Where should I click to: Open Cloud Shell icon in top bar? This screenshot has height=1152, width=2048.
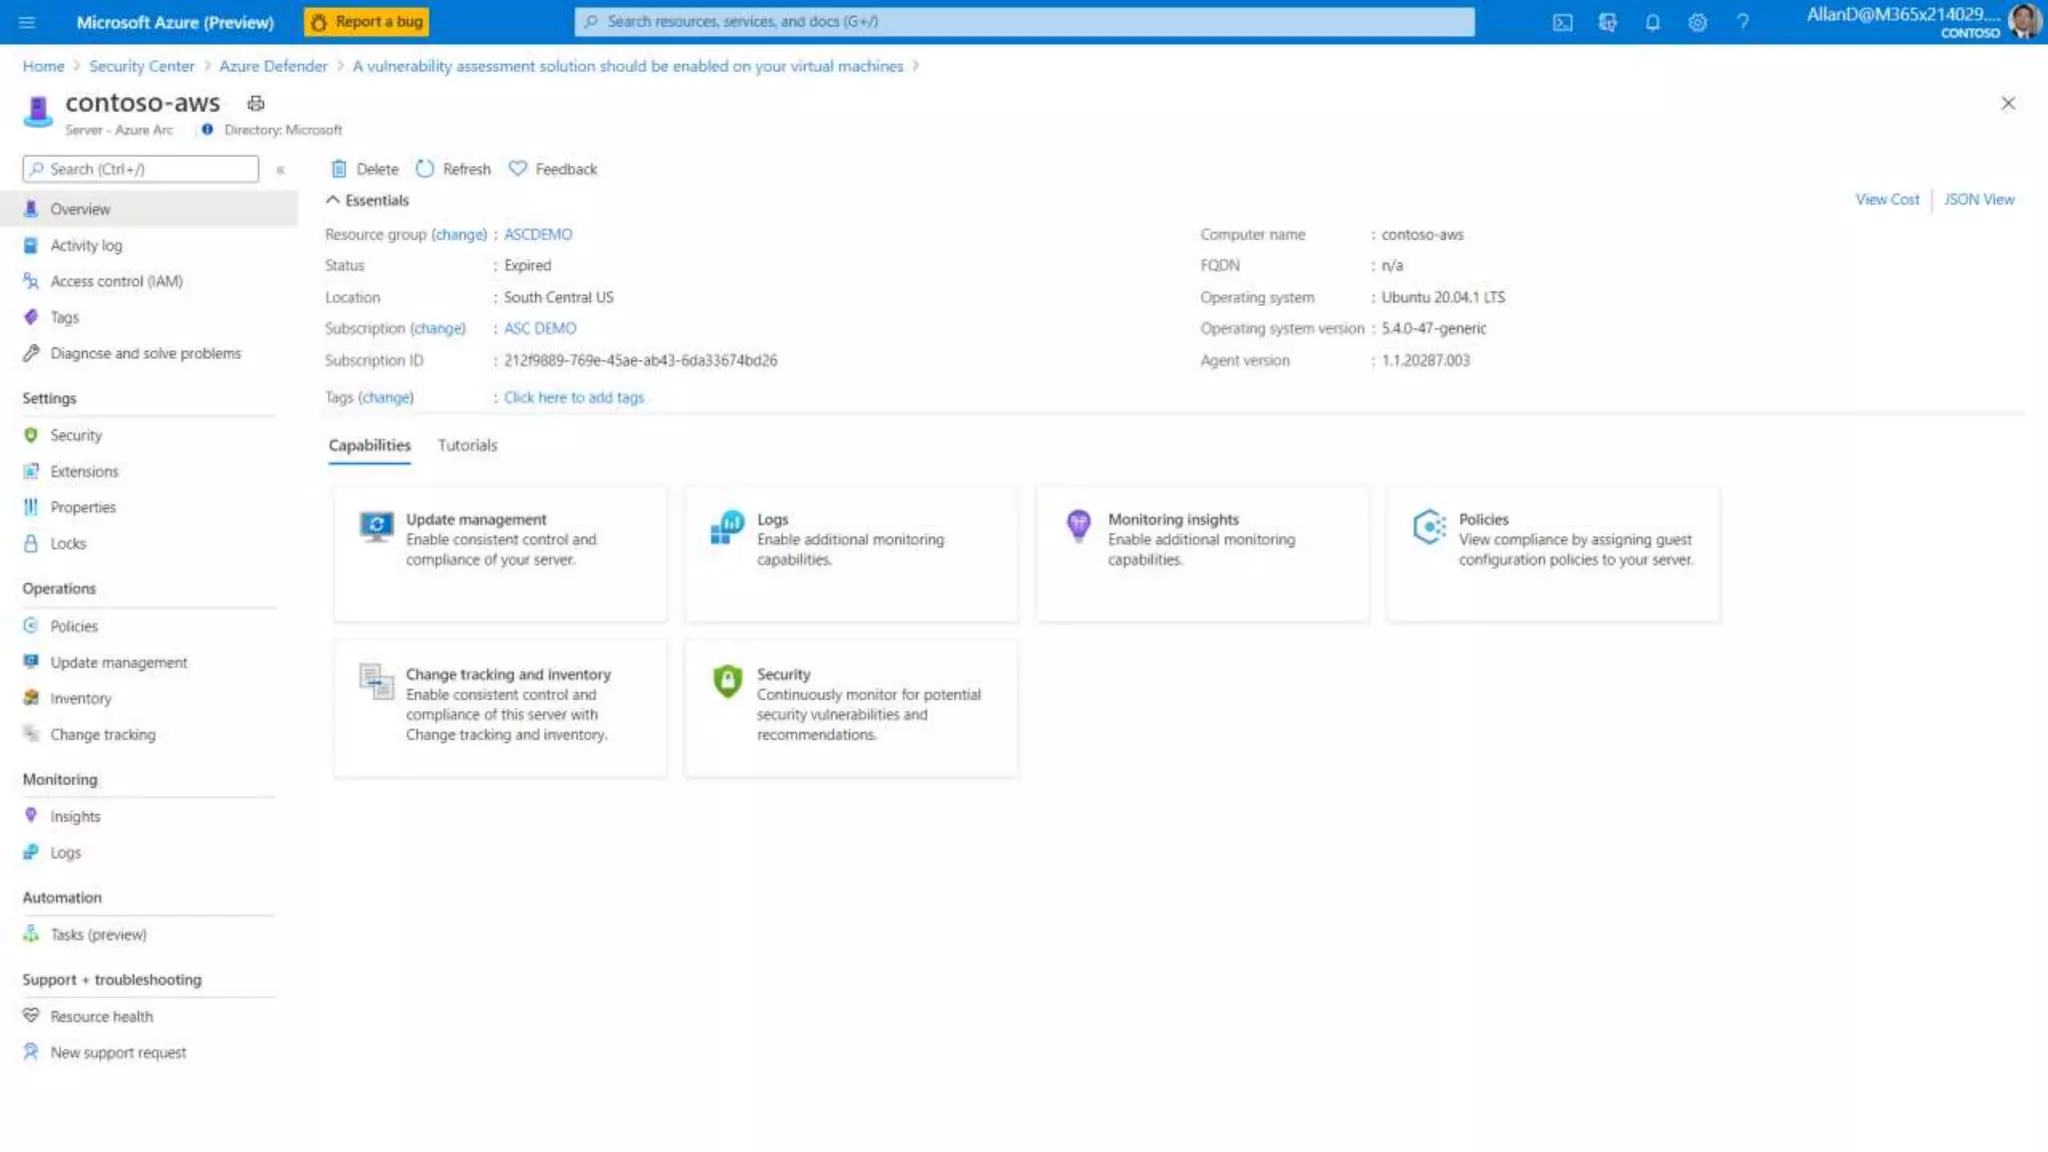[x=1562, y=22]
